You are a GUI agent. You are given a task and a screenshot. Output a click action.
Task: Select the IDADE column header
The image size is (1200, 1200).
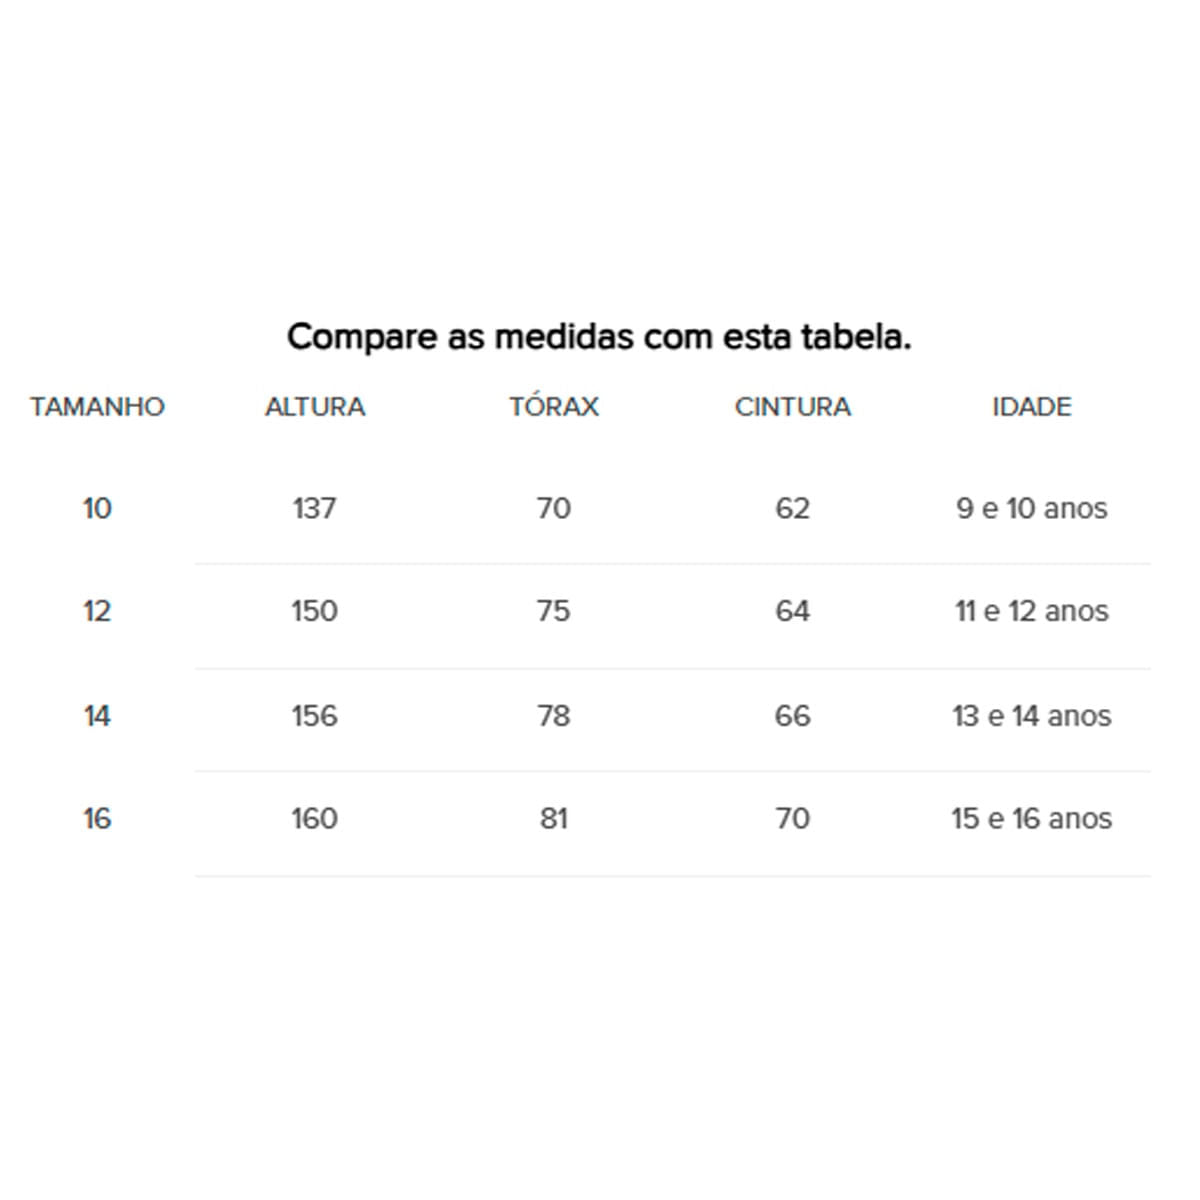pos(1031,407)
